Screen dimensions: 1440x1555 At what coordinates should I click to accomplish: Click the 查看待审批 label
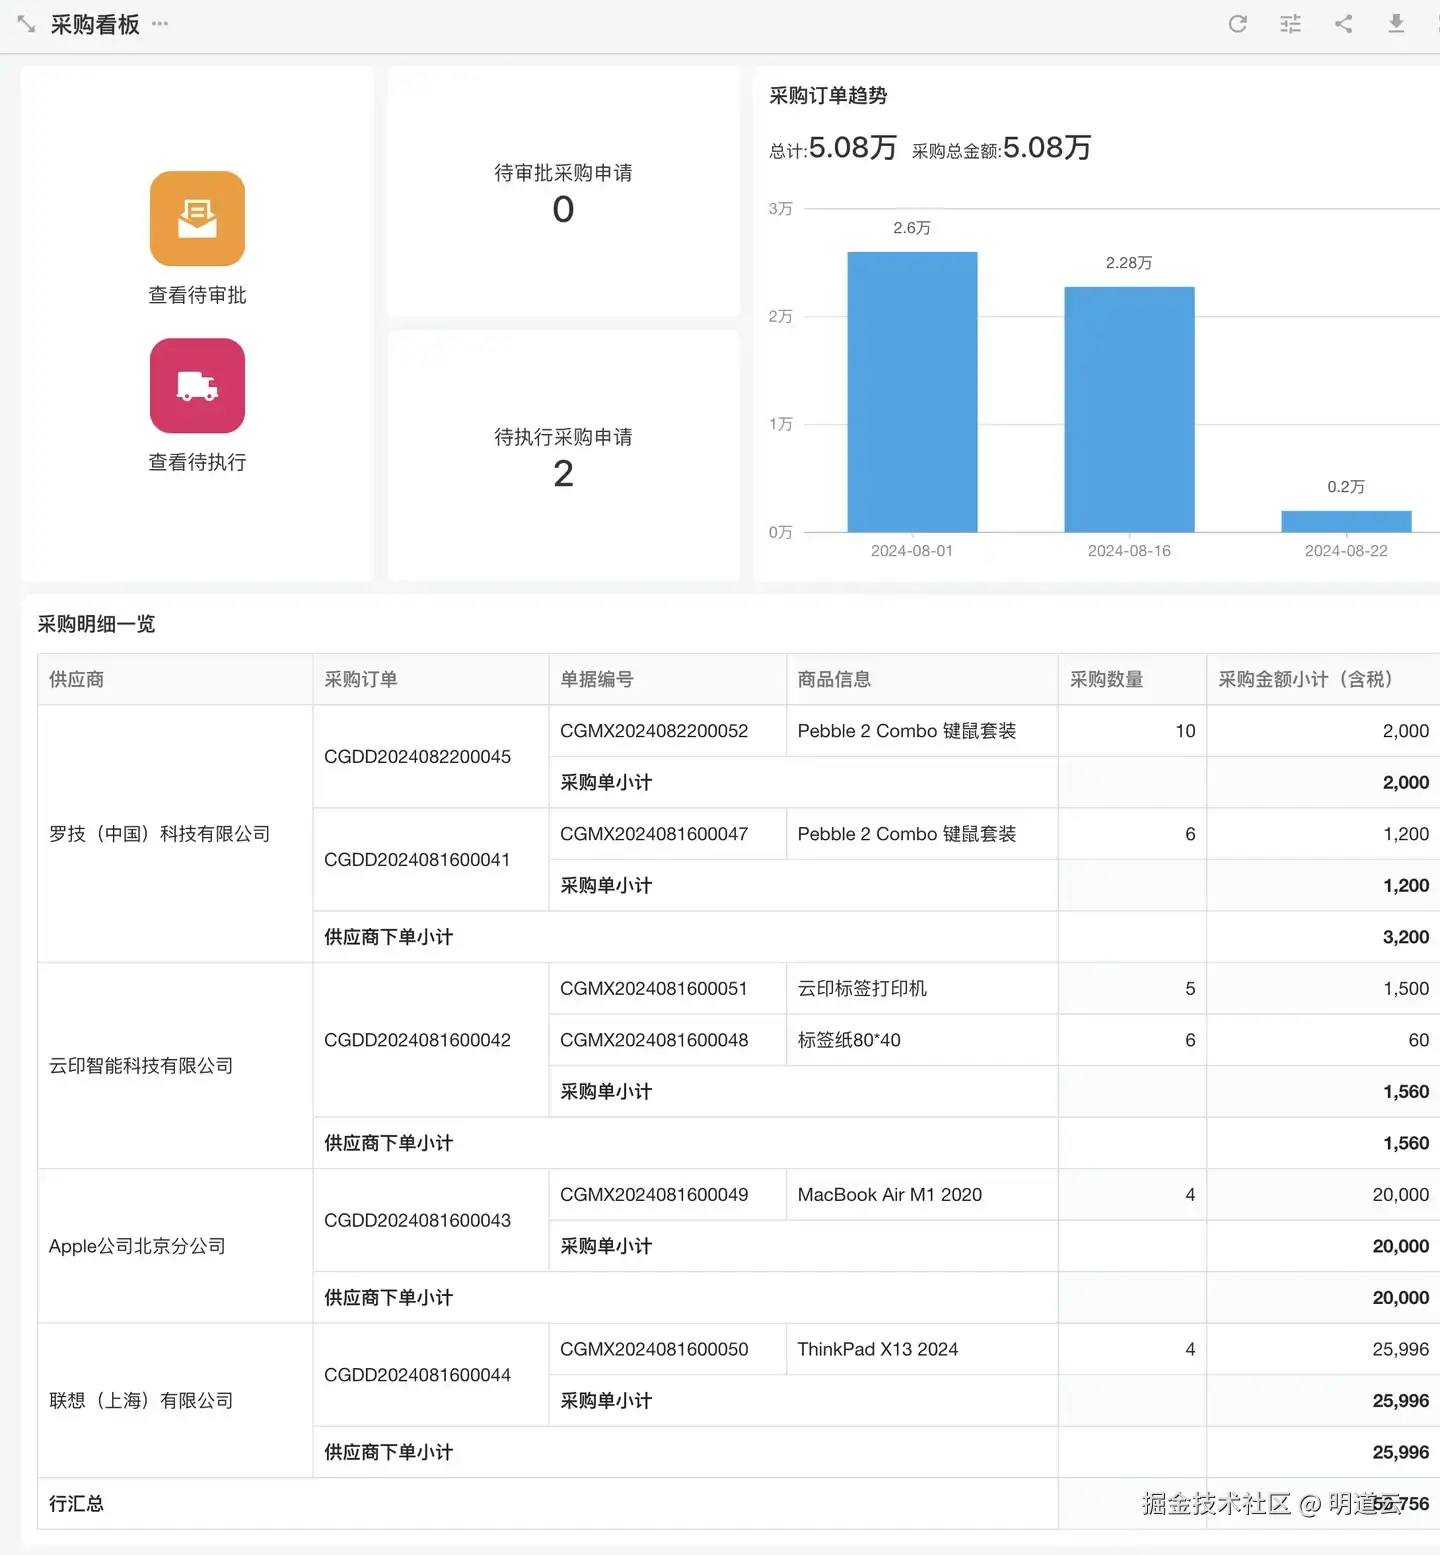pos(197,295)
